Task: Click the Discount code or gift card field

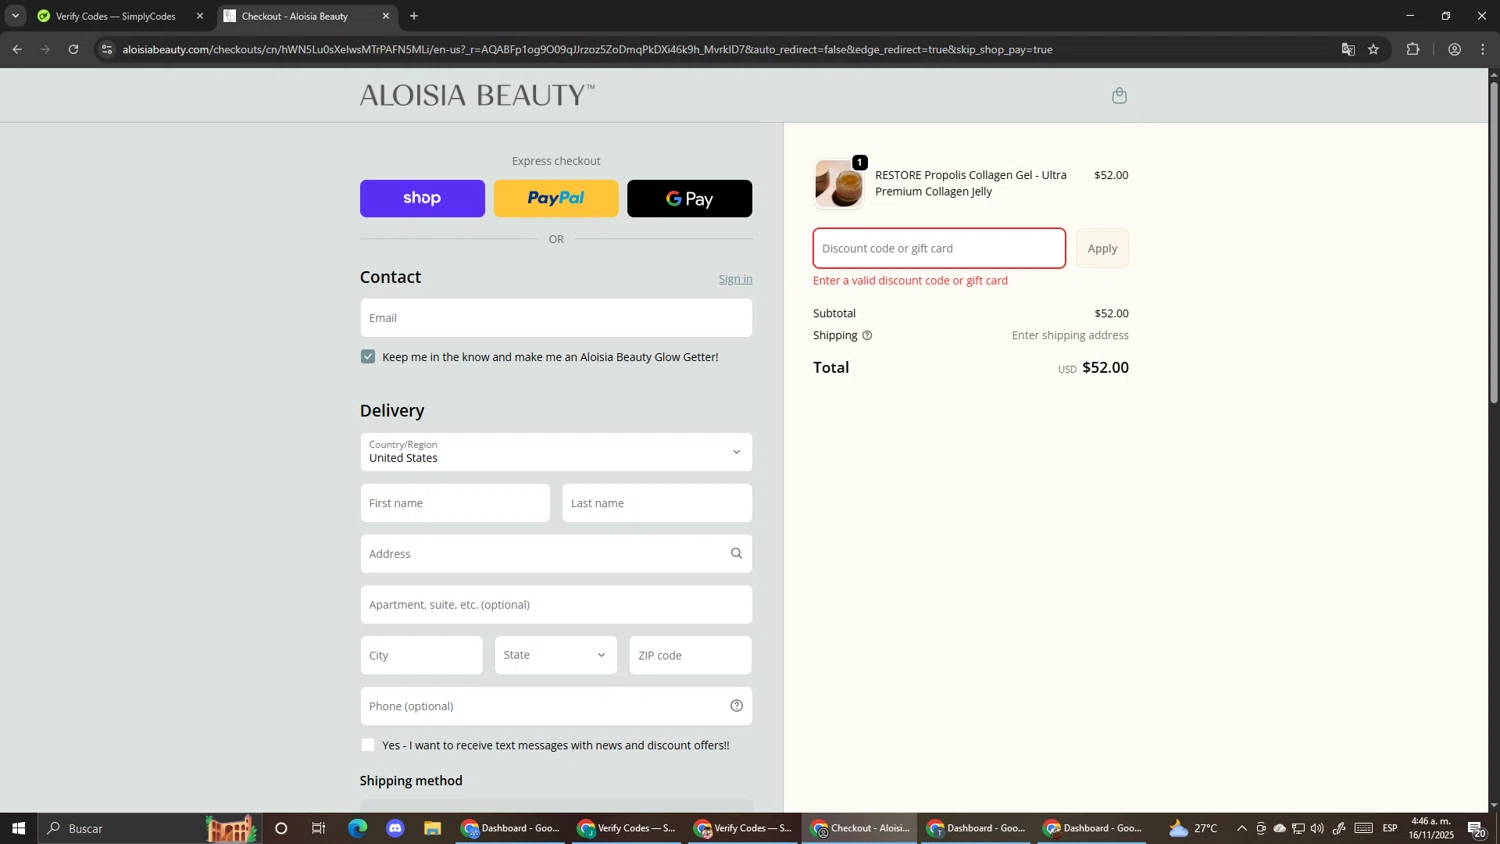Action: coord(939,248)
